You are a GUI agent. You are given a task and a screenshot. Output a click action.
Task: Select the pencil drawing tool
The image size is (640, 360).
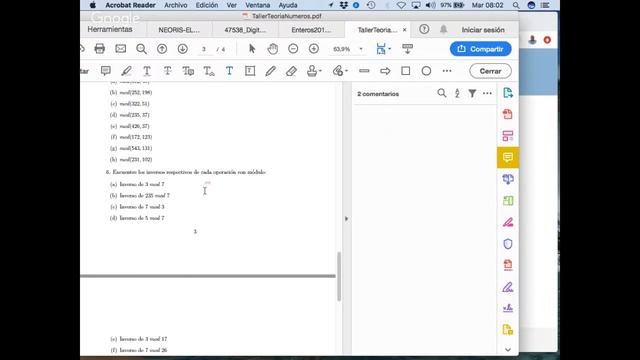click(270, 71)
